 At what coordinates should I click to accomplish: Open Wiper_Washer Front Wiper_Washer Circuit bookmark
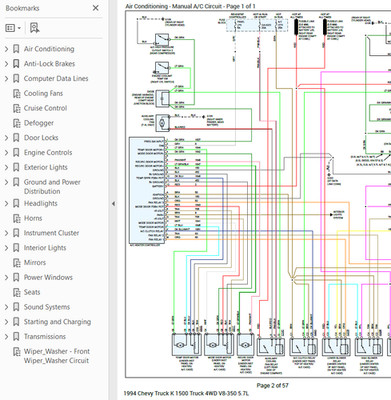click(57, 356)
